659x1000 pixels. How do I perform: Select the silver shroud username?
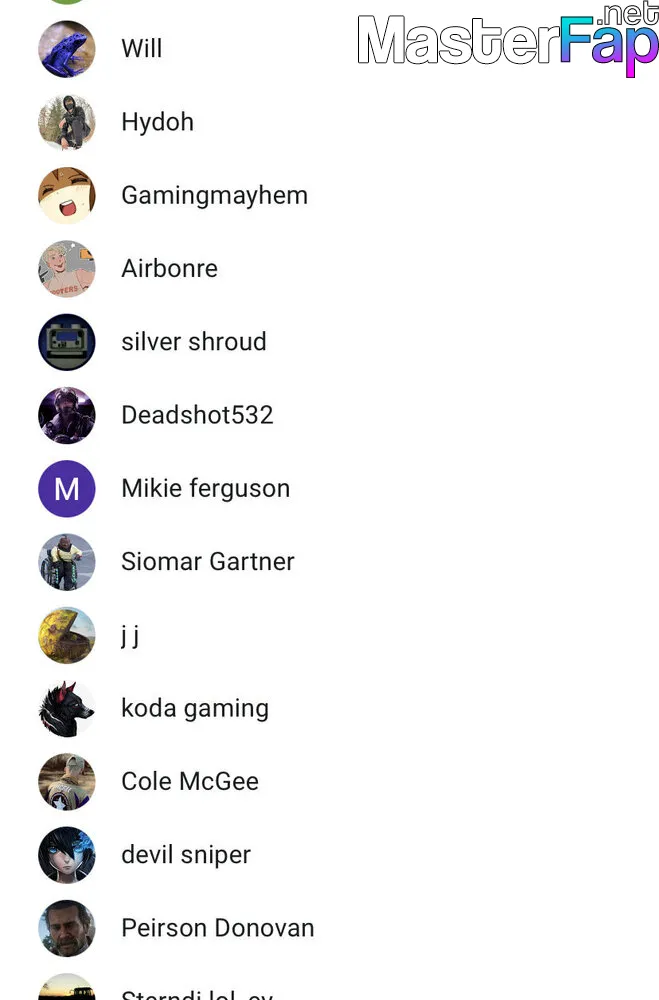[194, 342]
